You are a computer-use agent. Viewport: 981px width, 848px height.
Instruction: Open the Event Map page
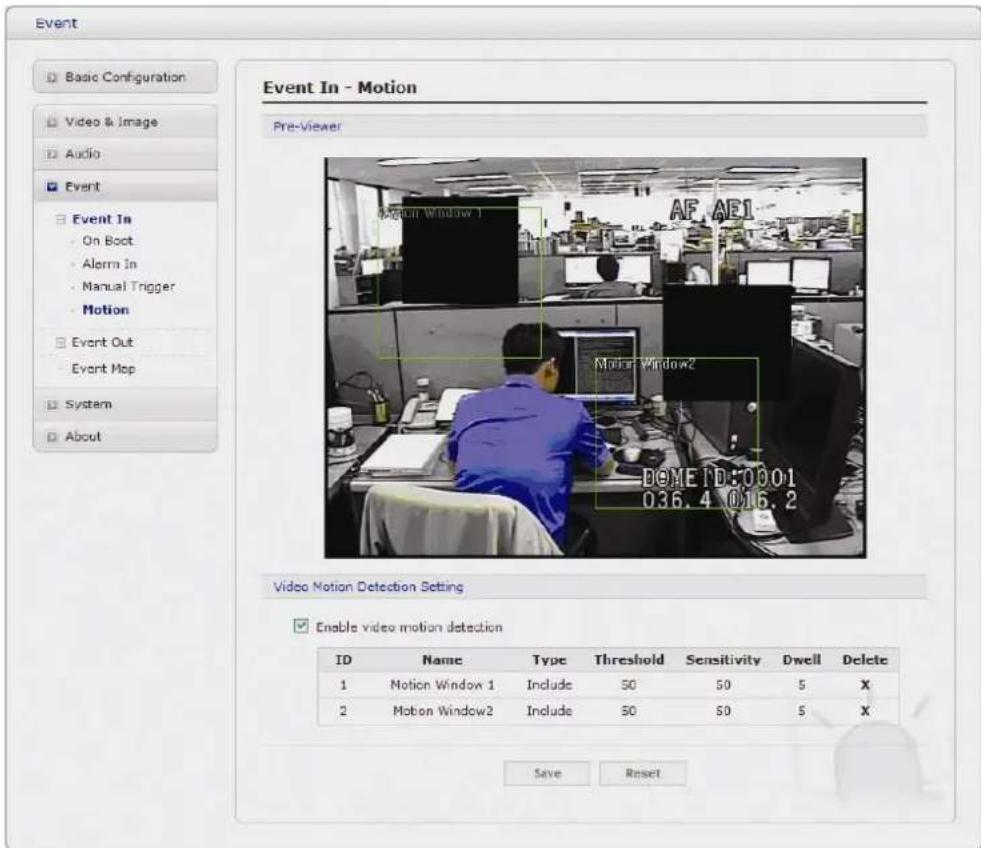pos(103,369)
